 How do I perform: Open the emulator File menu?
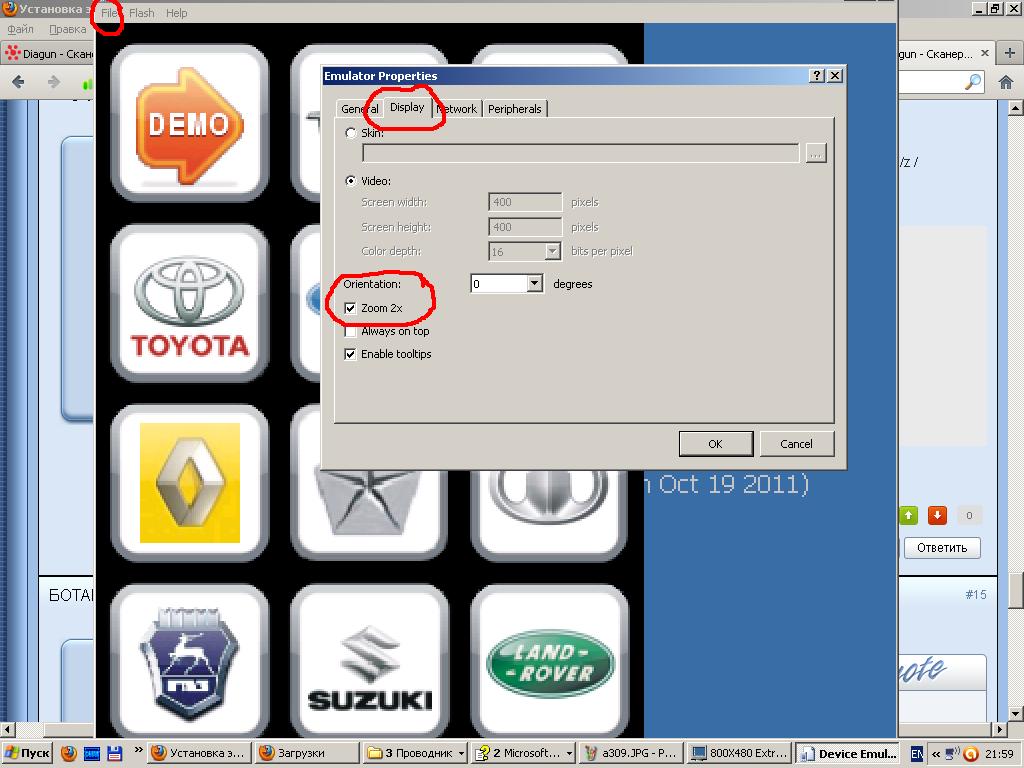click(x=108, y=13)
